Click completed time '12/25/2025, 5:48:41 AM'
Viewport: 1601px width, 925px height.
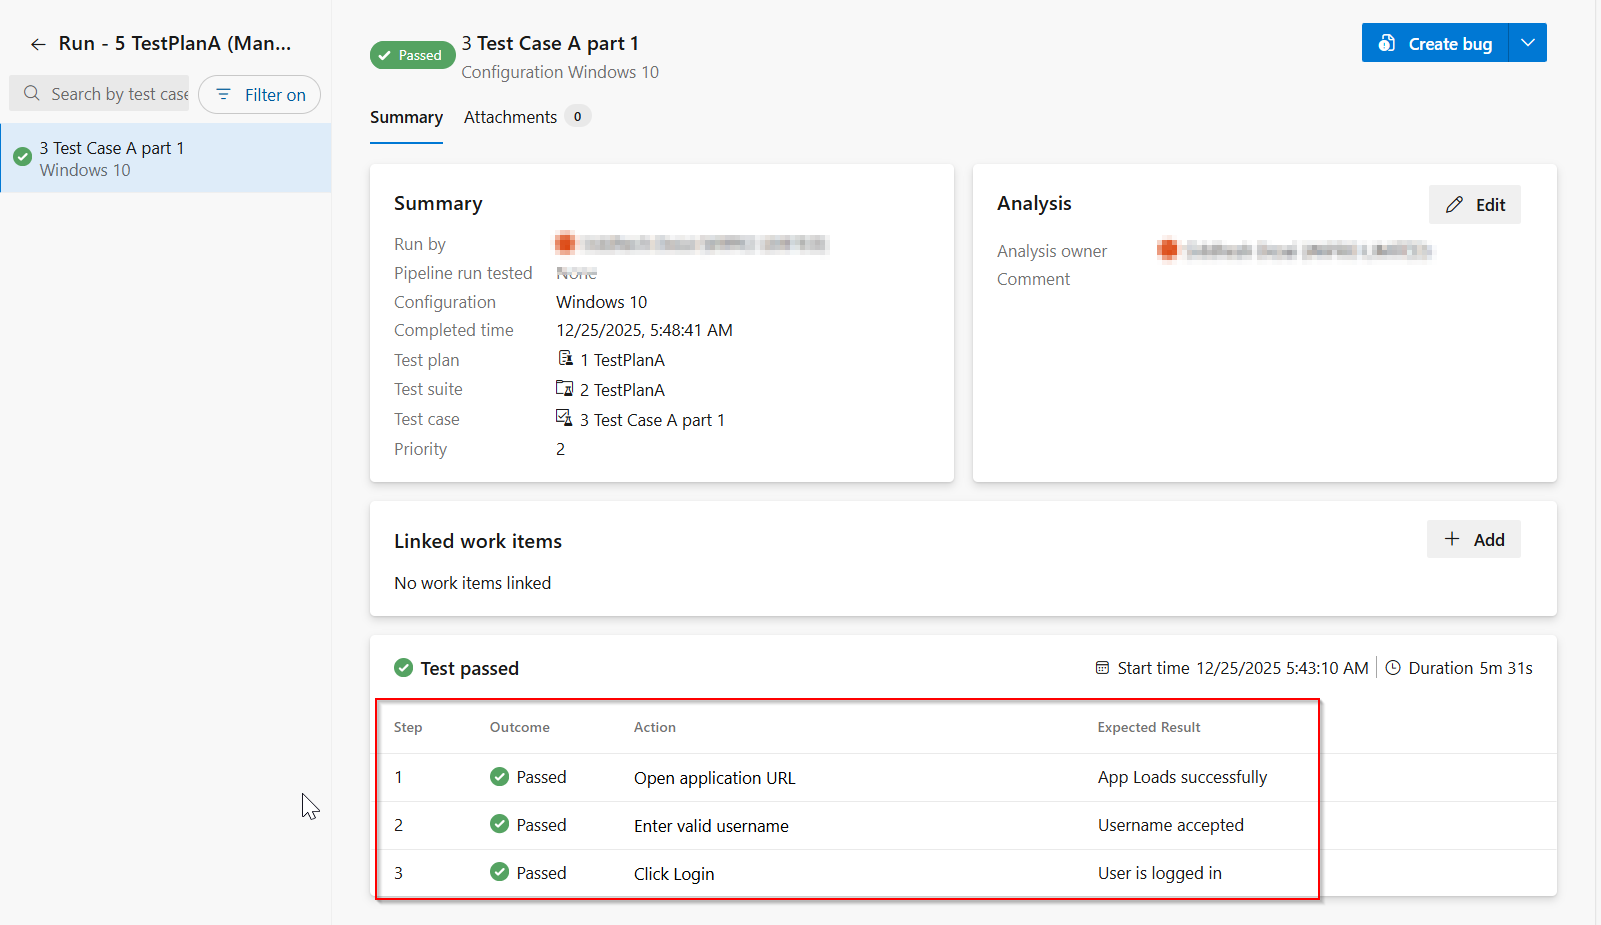644,330
